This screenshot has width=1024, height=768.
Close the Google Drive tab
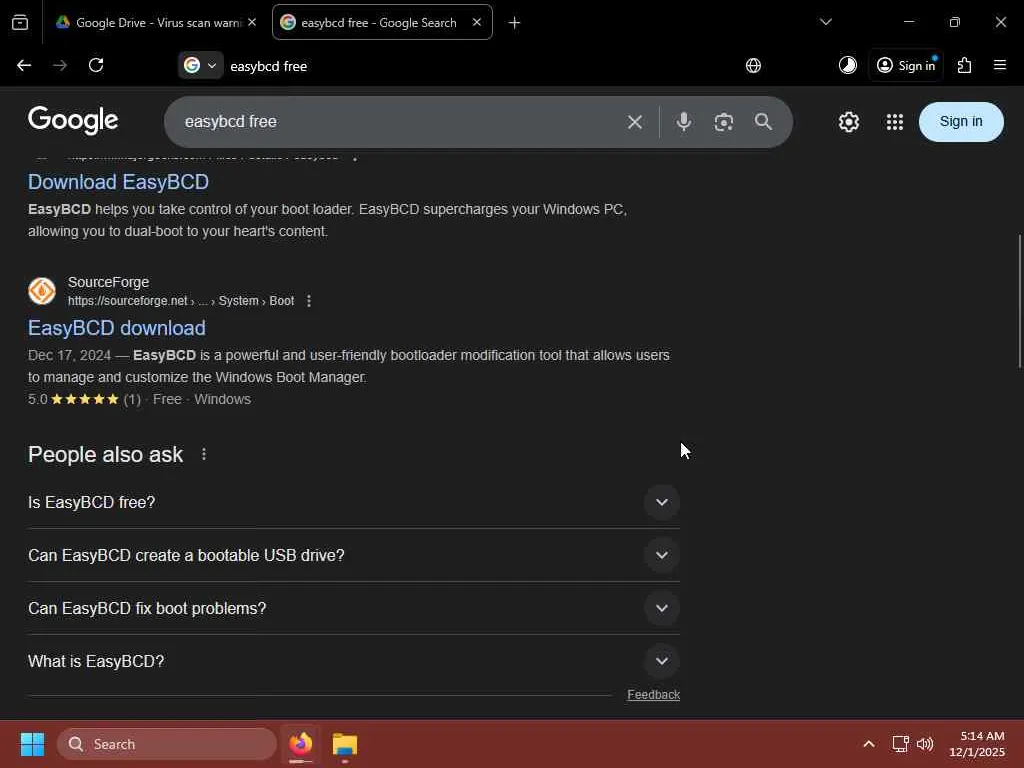click(252, 22)
